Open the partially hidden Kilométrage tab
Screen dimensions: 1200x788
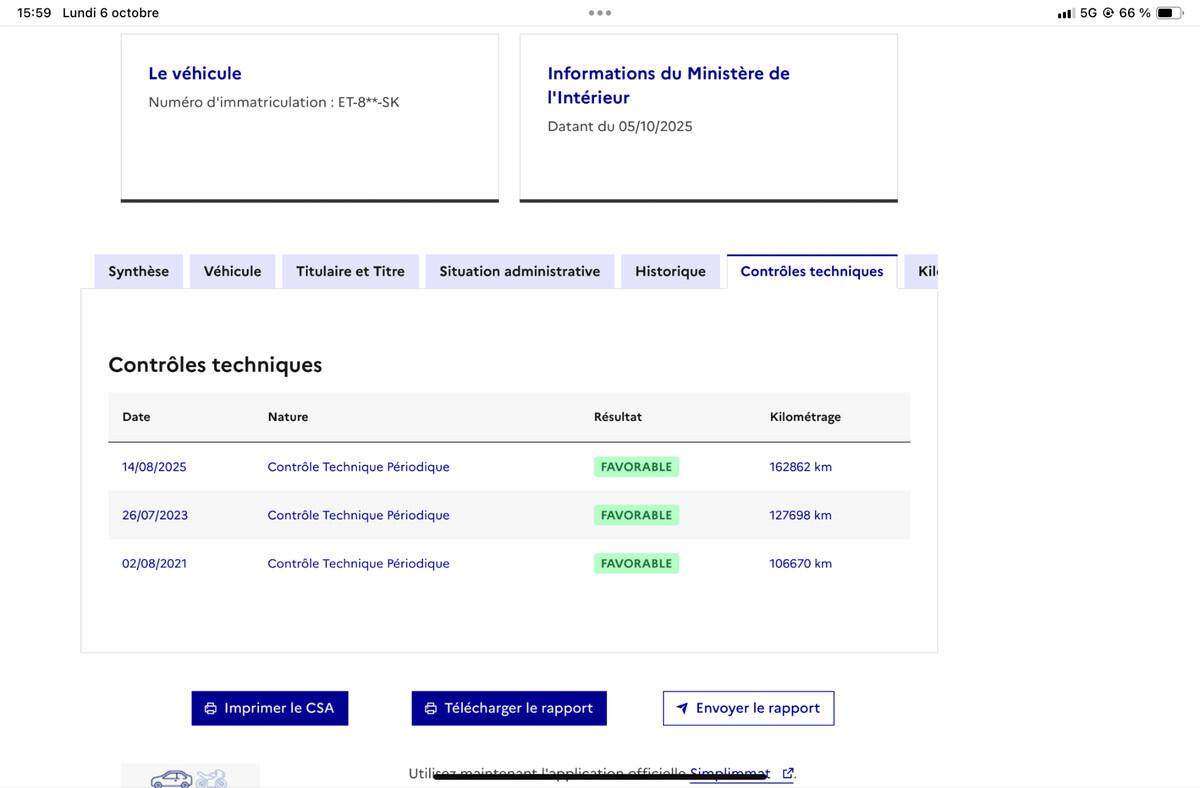point(924,271)
